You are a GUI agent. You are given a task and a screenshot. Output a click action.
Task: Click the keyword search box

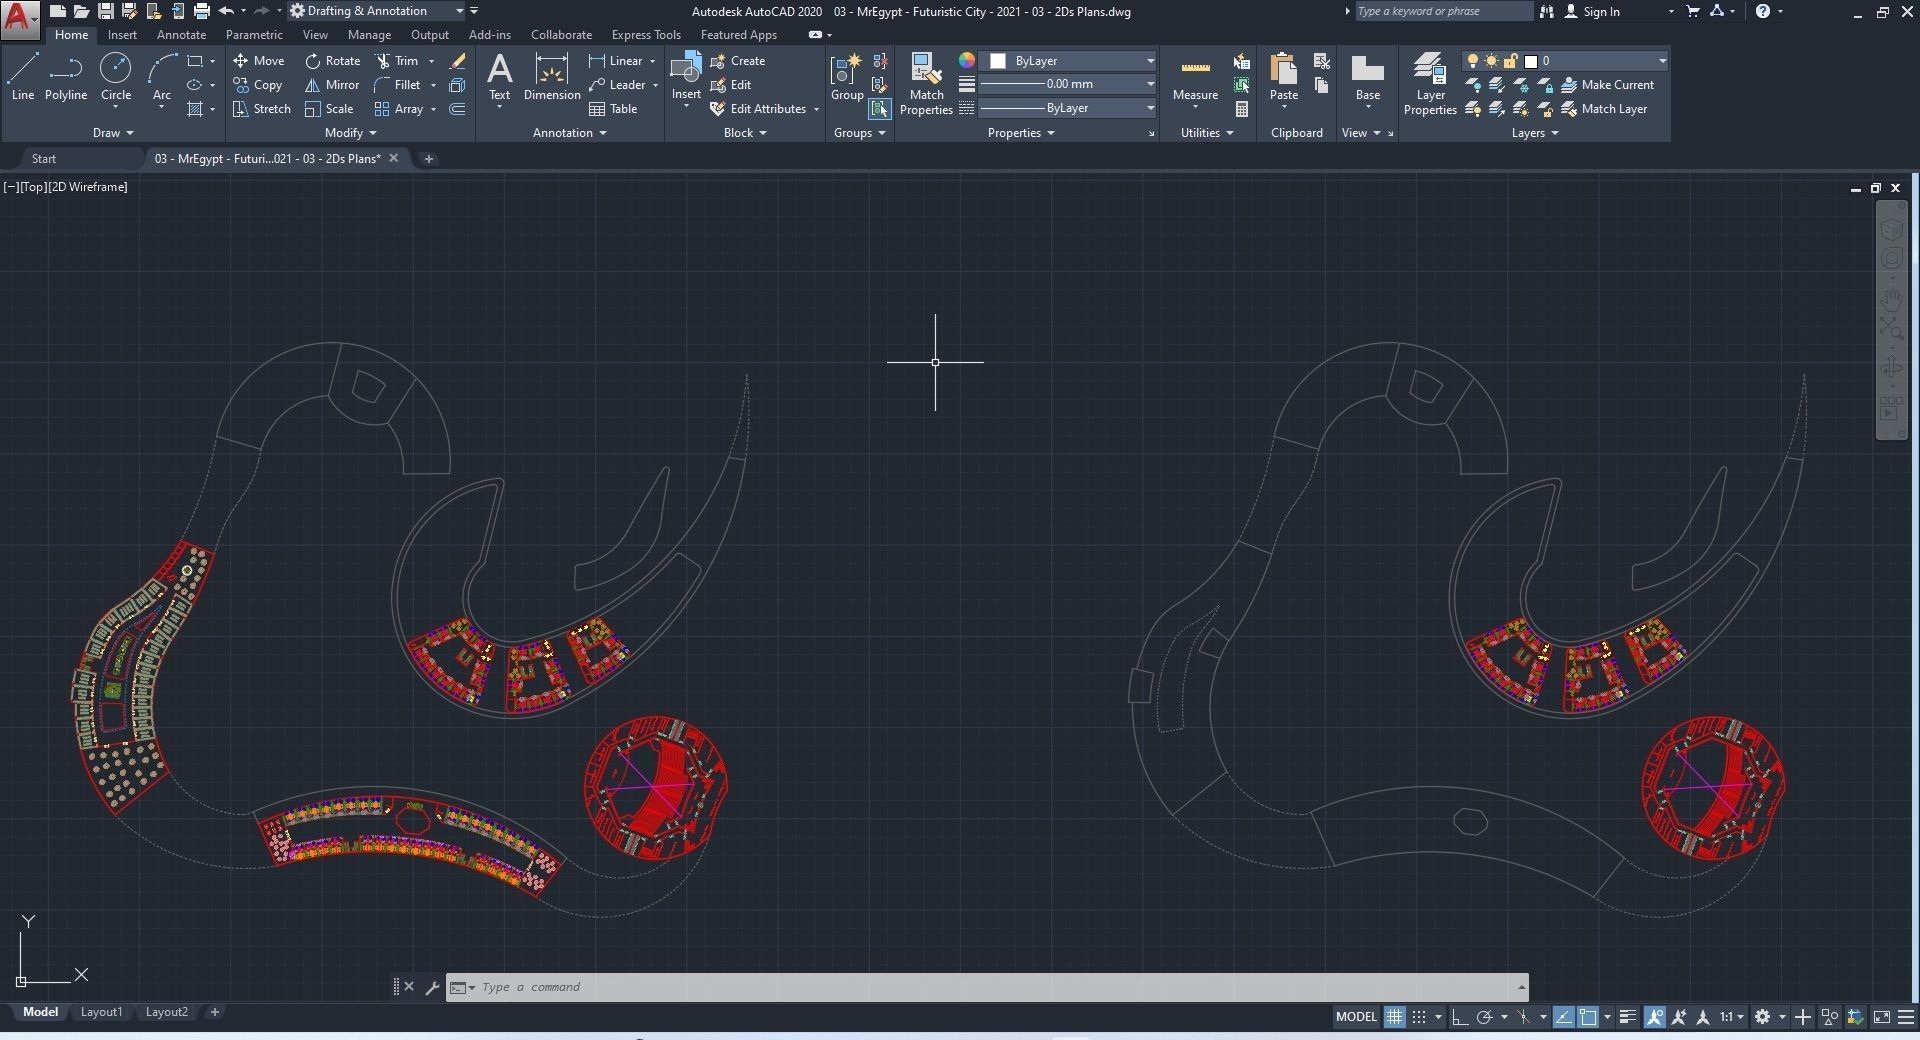(x=1443, y=11)
